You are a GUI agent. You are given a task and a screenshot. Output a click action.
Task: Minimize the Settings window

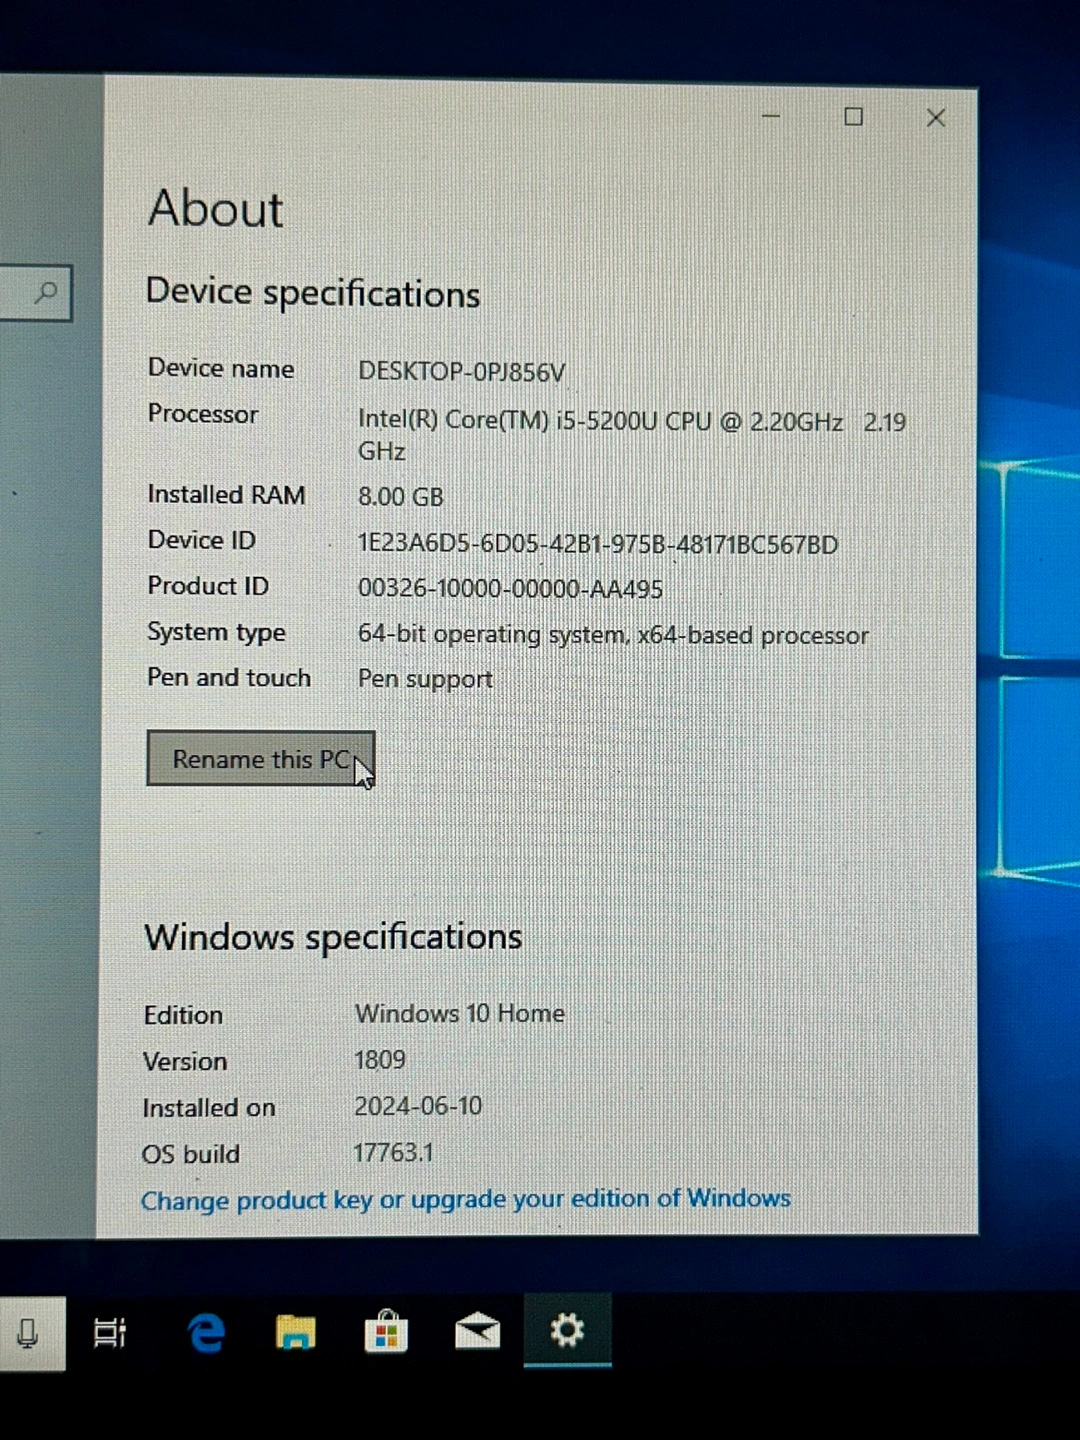pyautogui.click(x=771, y=117)
